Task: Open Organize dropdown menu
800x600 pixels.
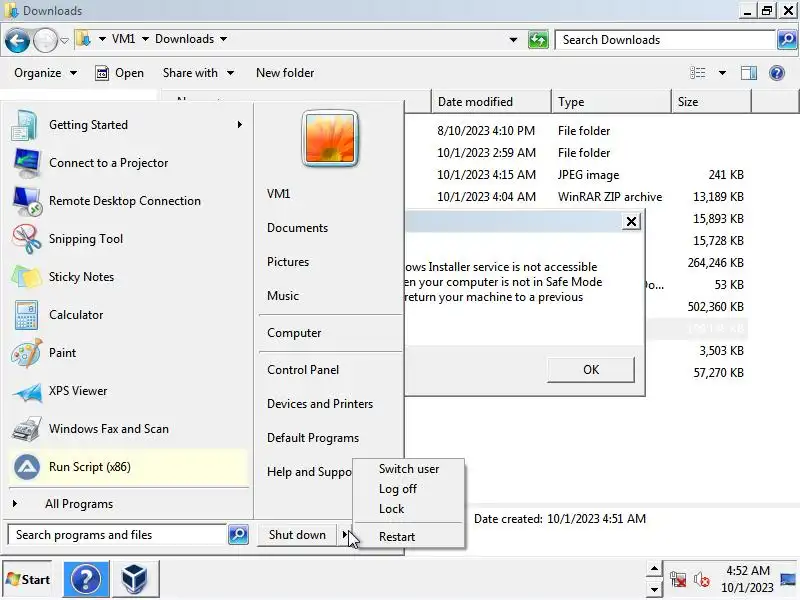Action: pyautogui.click(x=45, y=73)
